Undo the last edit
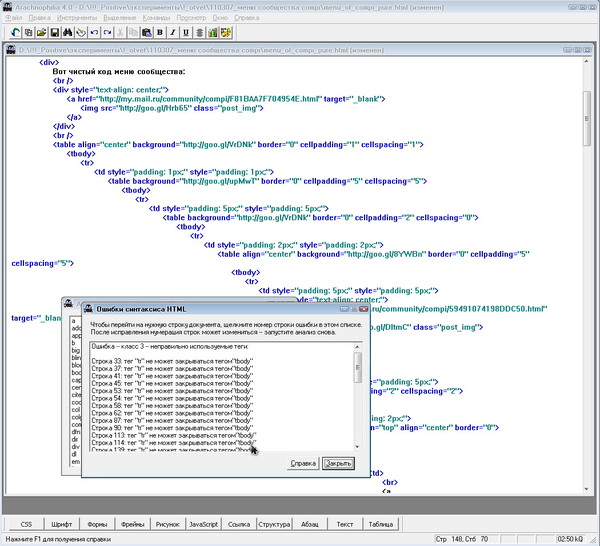This screenshot has width=600, height=546. point(94,33)
